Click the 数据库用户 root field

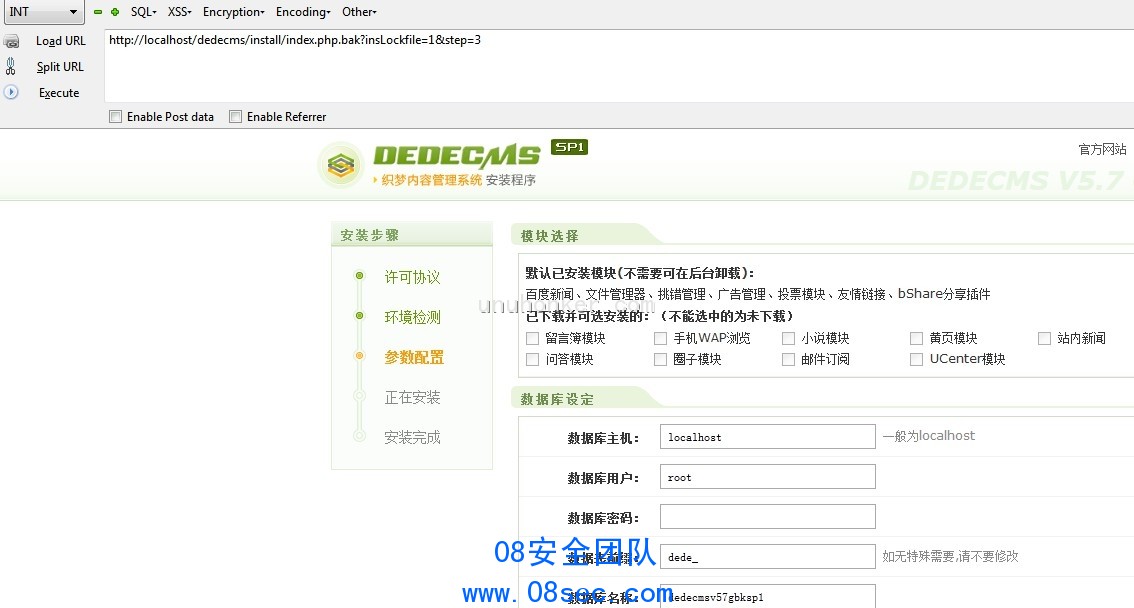coord(767,476)
